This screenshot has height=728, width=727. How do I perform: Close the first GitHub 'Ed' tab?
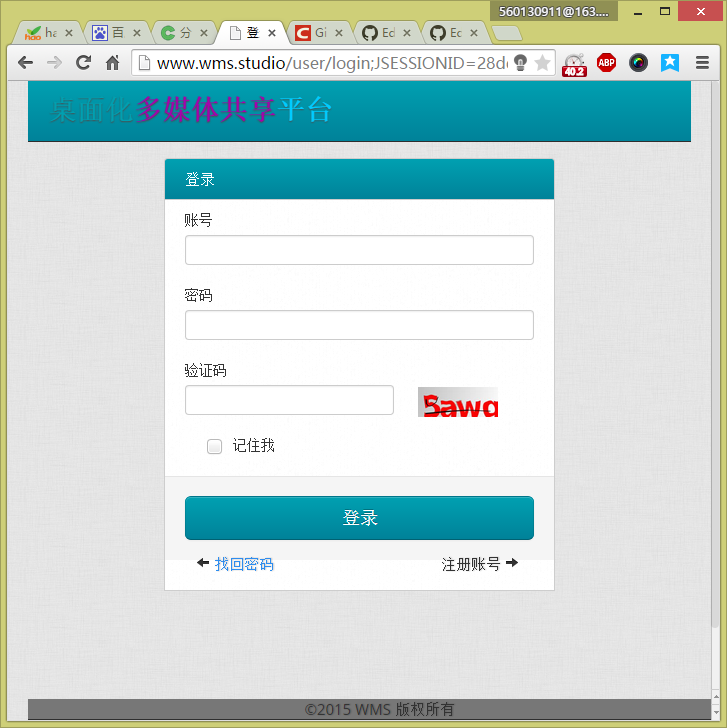407,33
